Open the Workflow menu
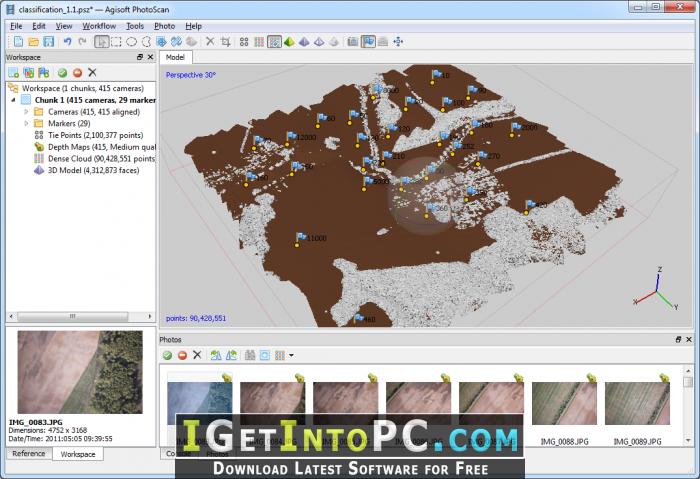This screenshot has height=479, width=700. tap(99, 26)
